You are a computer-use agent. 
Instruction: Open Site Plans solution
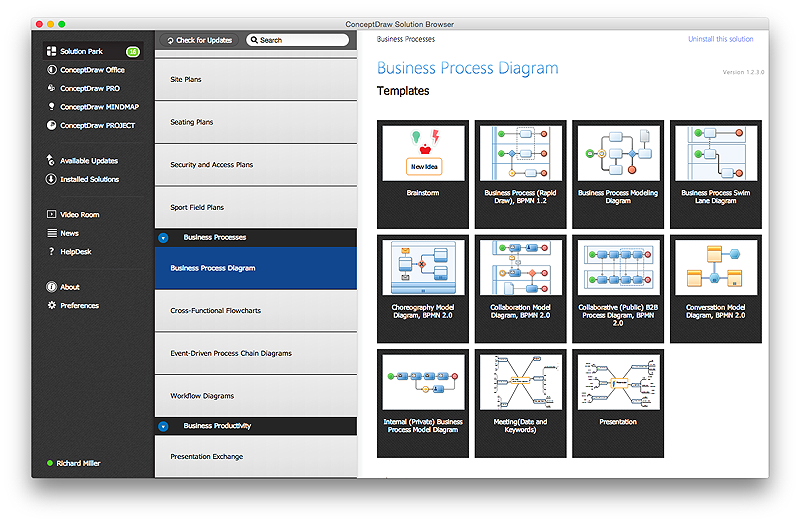256,80
